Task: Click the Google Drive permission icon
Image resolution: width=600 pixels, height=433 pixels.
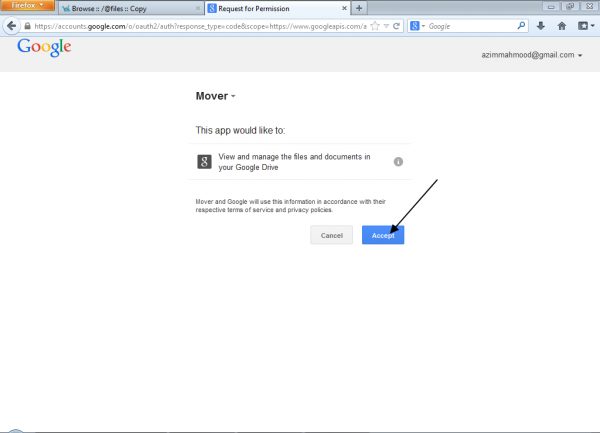Action: (x=204, y=162)
